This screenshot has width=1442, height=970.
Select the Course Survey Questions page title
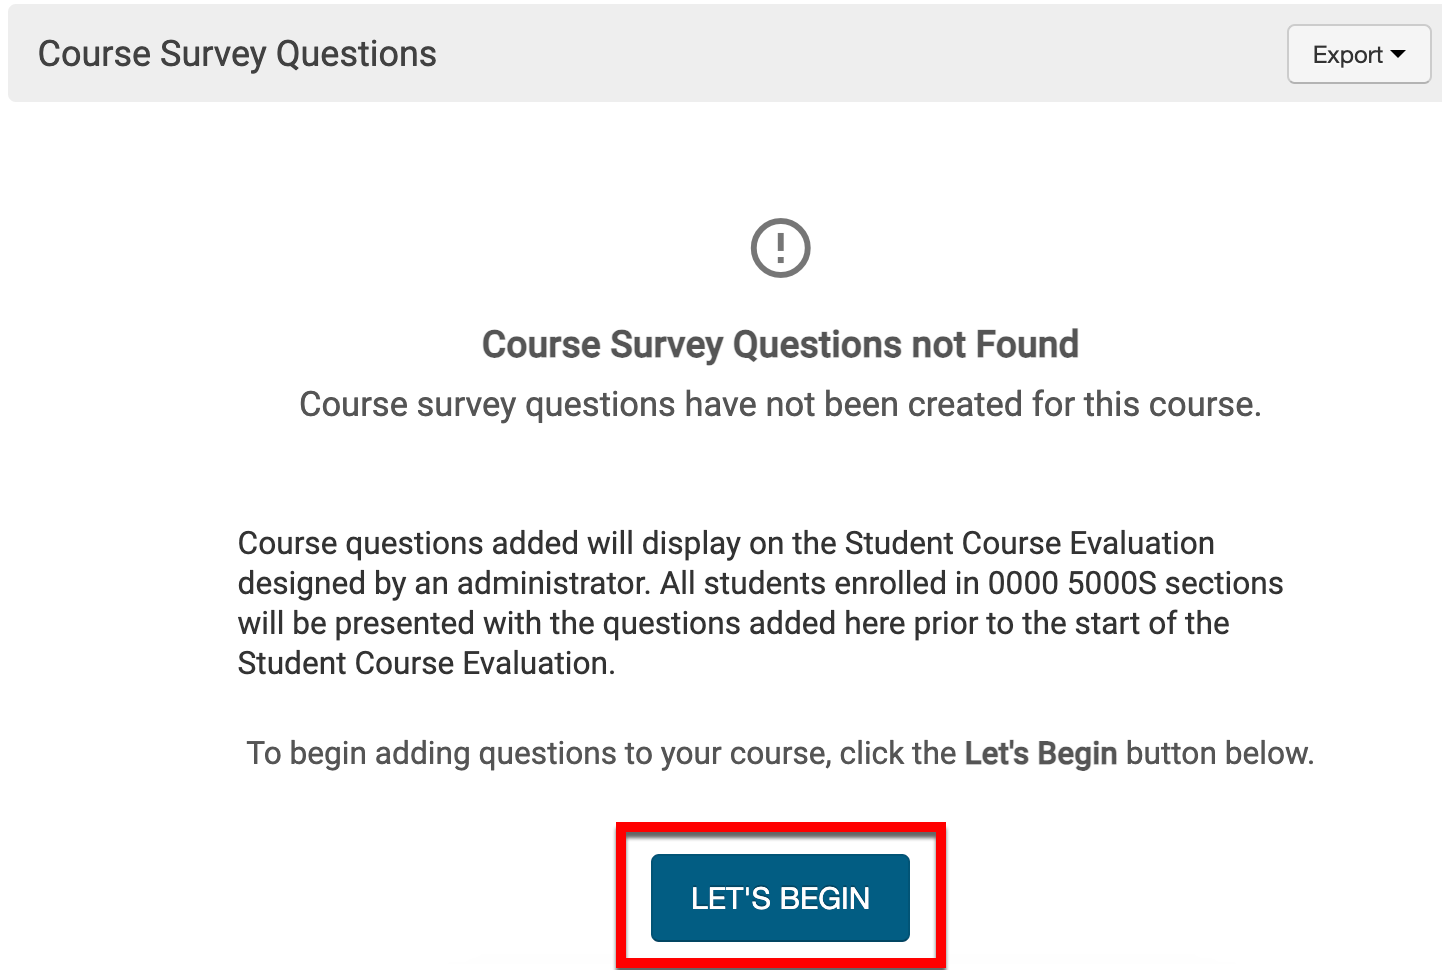(x=237, y=54)
